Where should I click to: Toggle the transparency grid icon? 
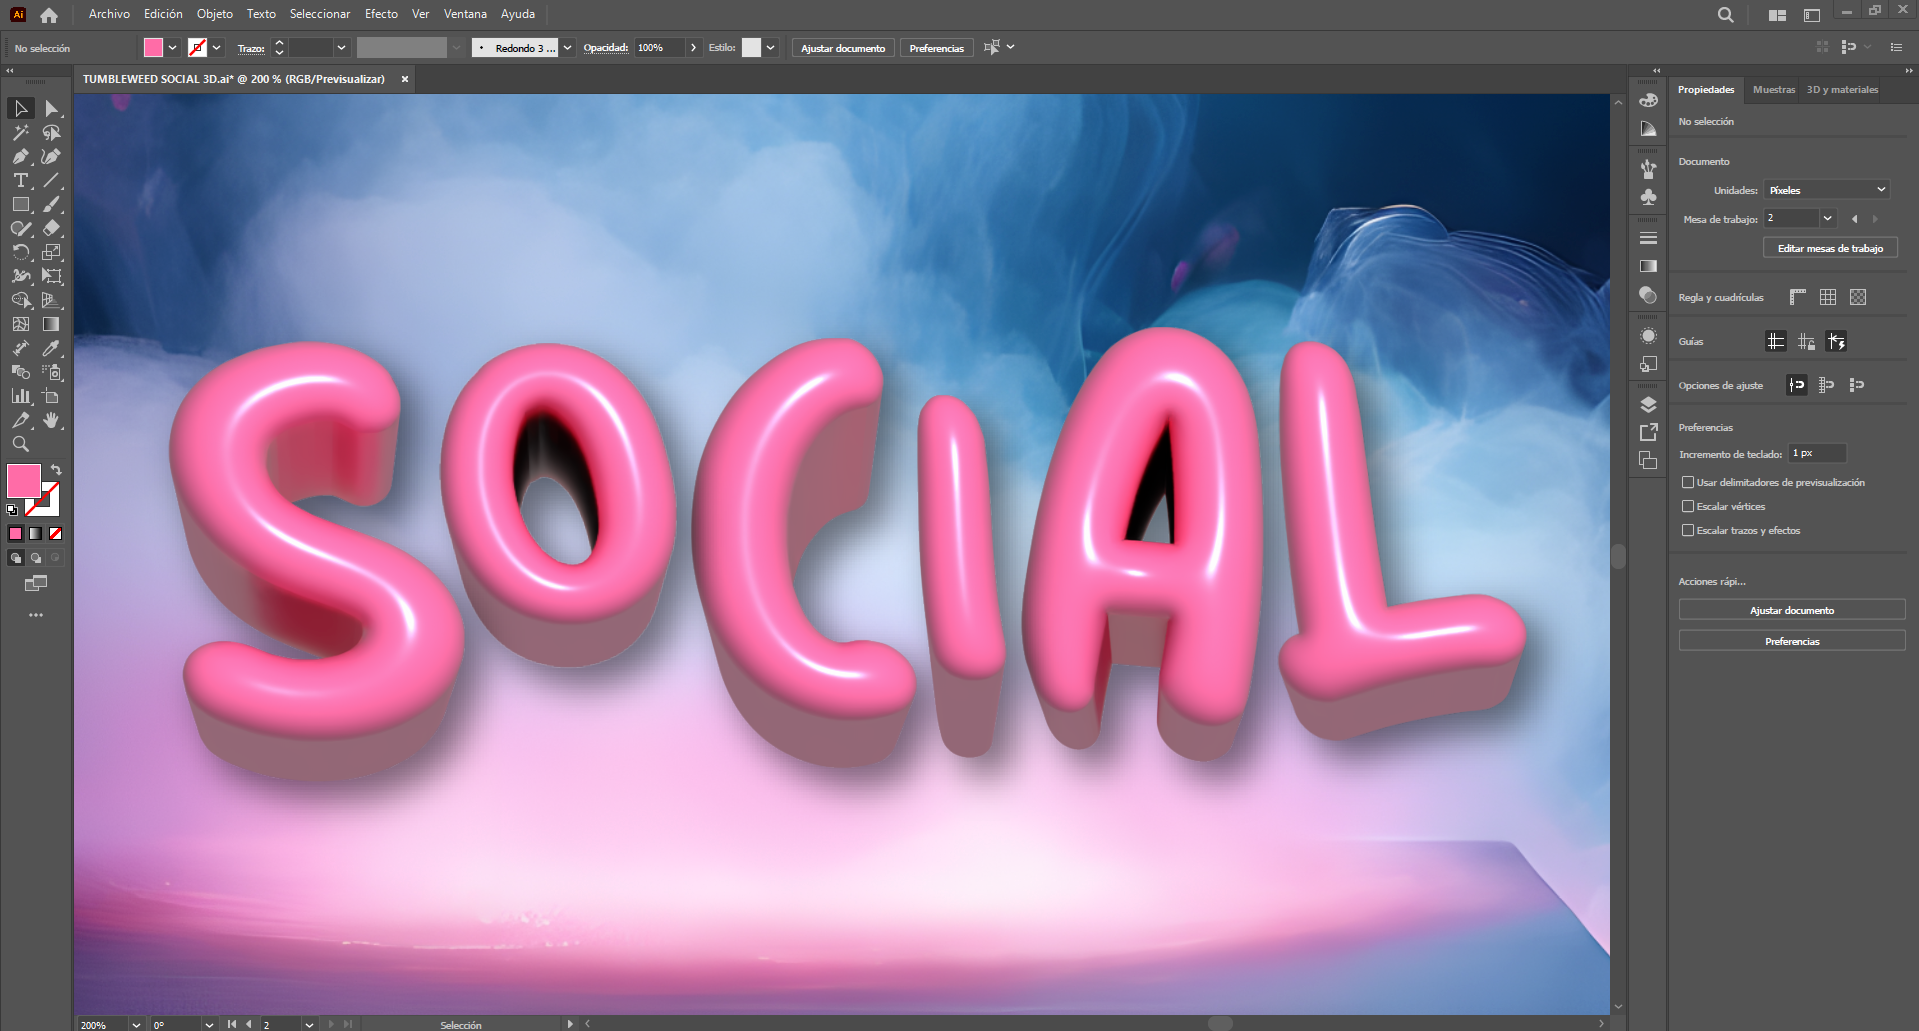point(1858,297)
